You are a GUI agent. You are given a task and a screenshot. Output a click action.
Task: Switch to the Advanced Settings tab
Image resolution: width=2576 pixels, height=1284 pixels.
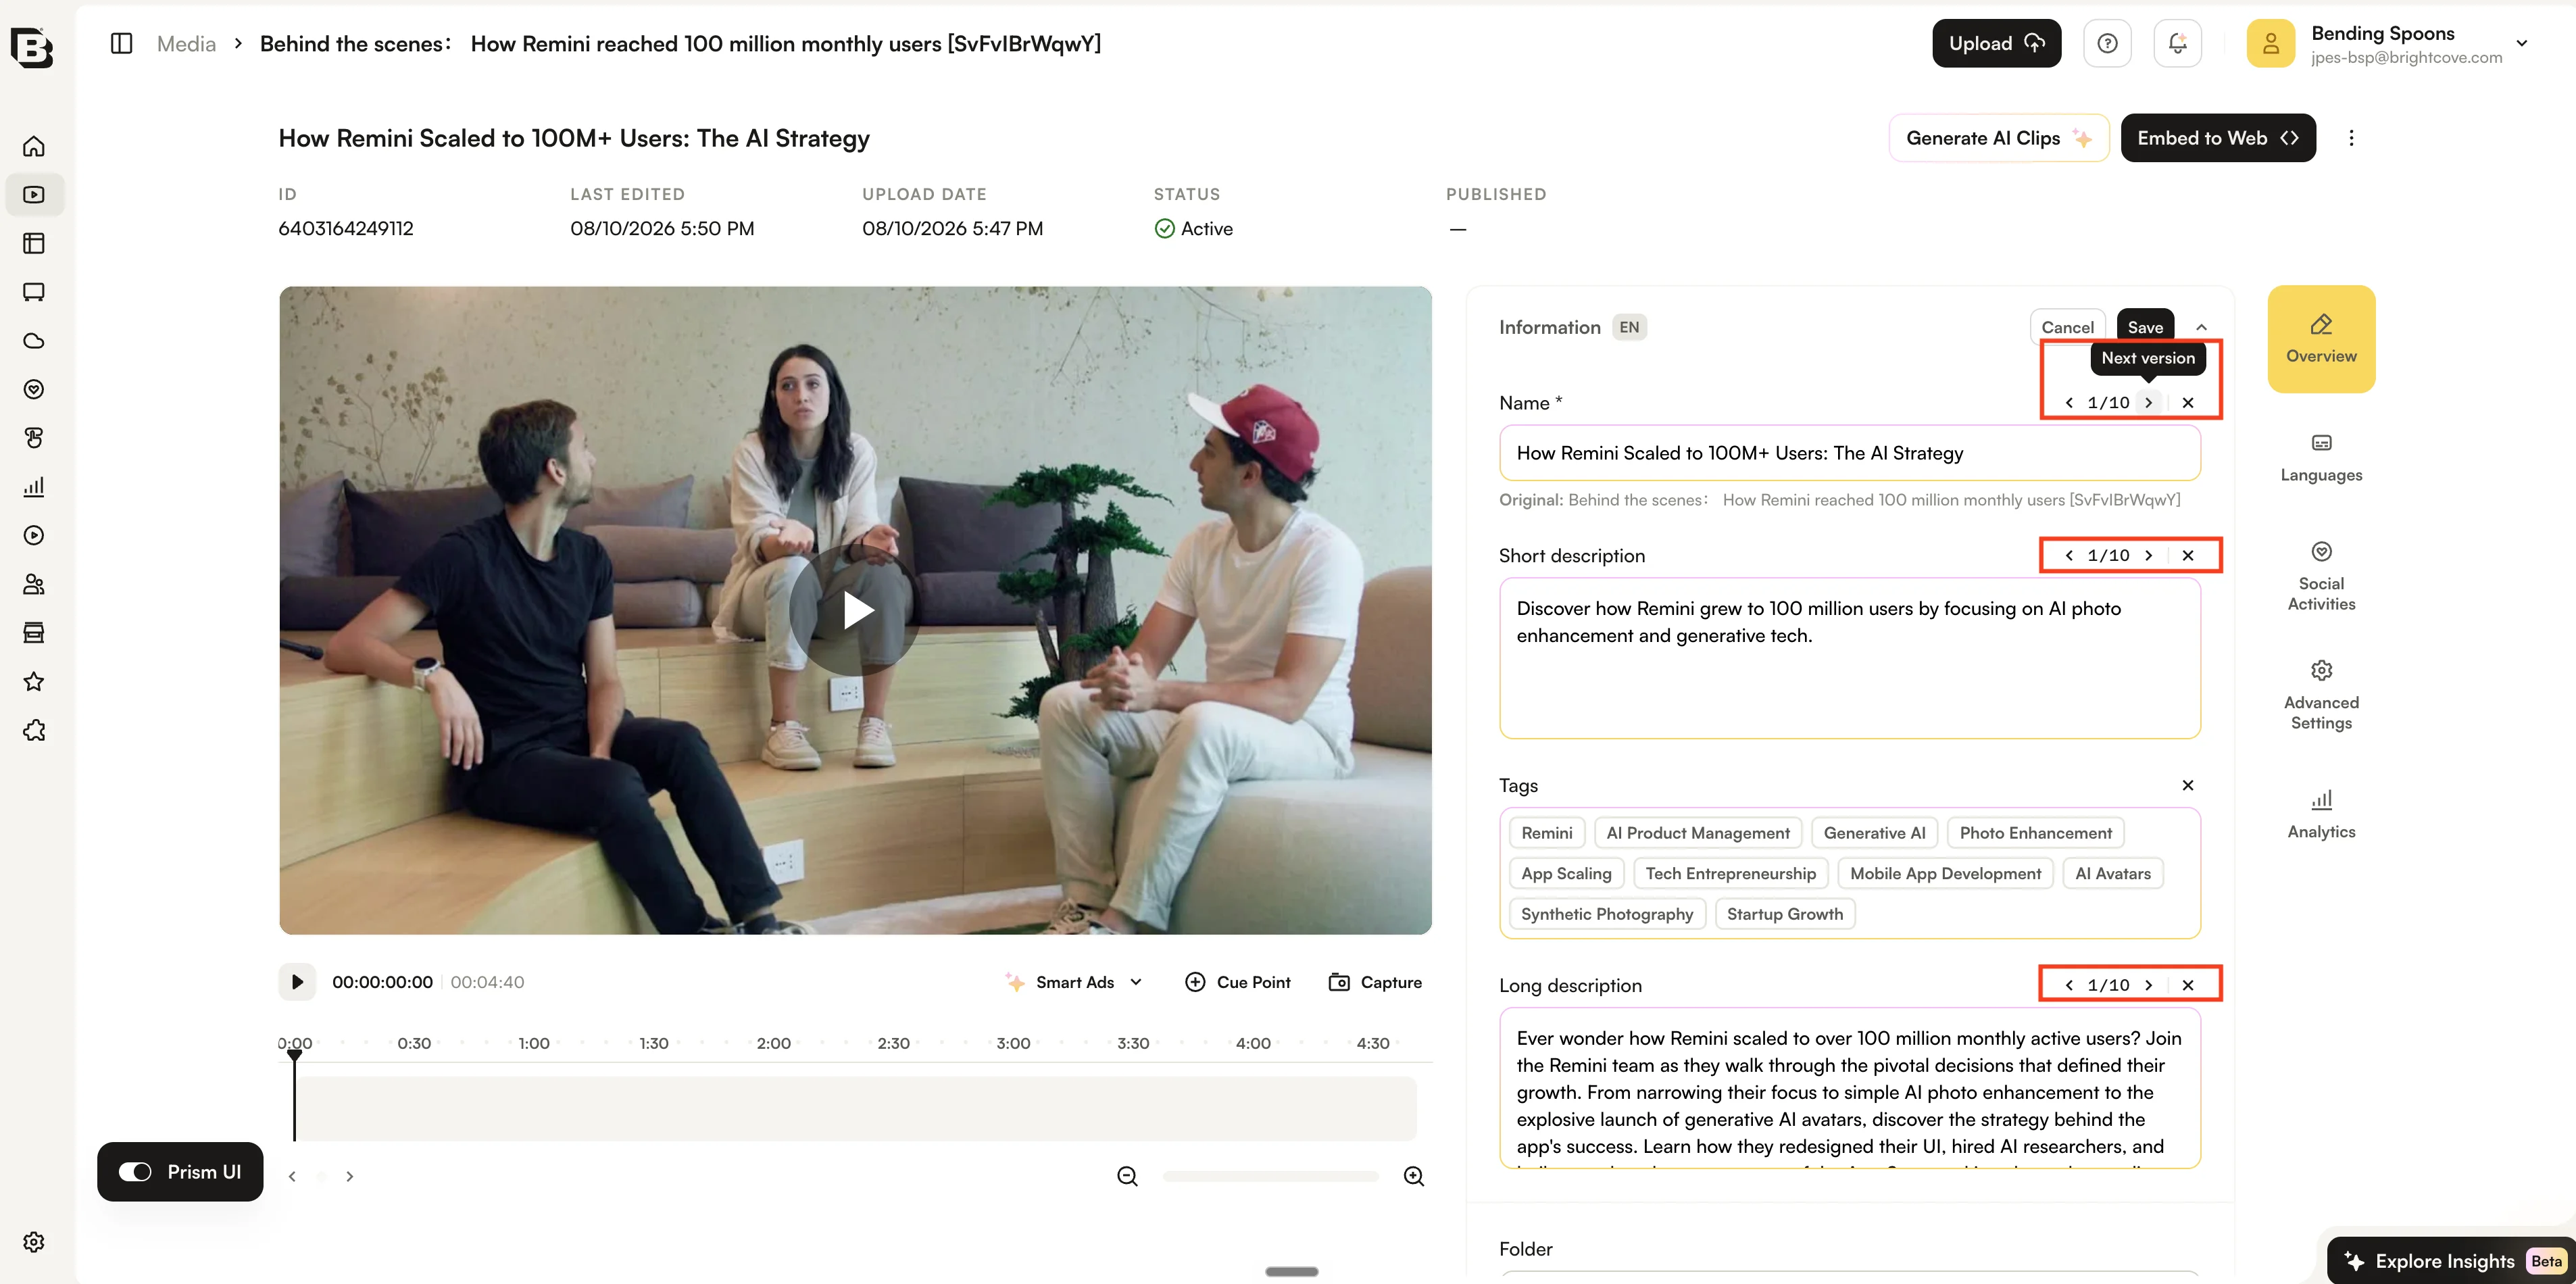[x=2321, y=696]
